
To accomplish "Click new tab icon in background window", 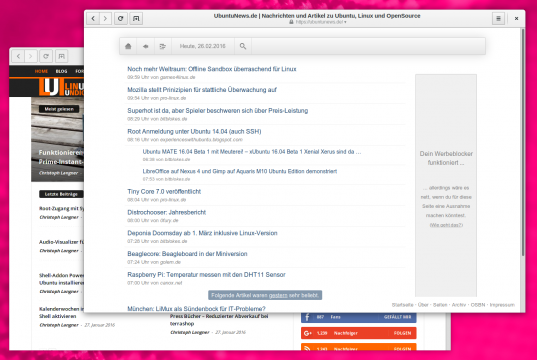I will coord(61,56).
